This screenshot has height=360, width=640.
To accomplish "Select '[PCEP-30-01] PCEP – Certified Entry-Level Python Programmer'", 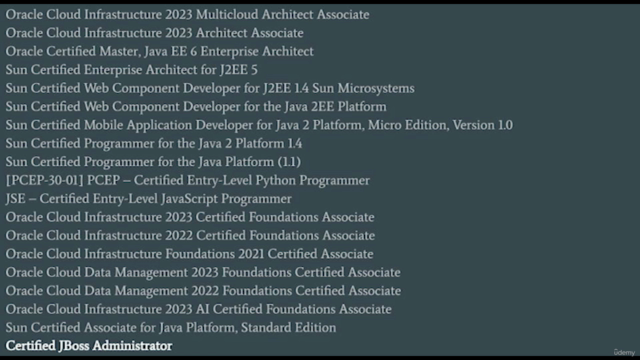I will point(188,180).
